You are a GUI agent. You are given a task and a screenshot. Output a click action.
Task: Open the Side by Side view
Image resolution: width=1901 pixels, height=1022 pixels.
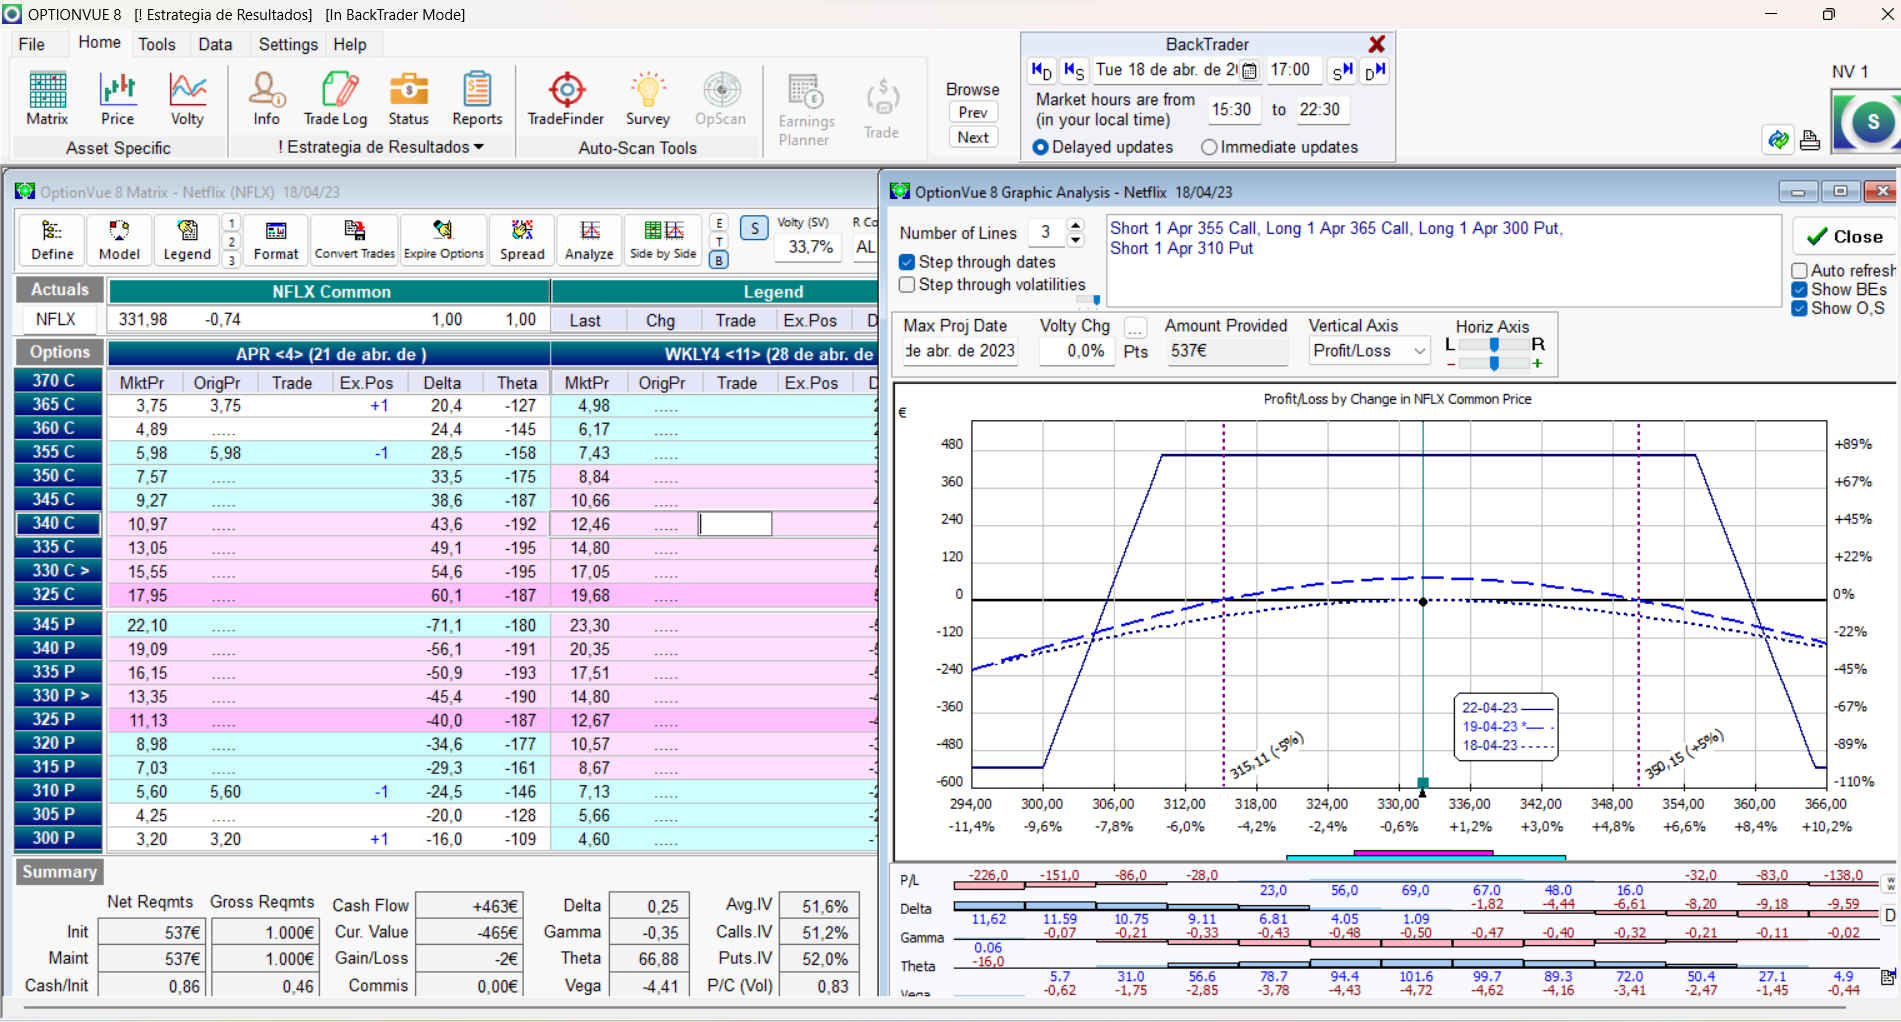click(663, 241)
